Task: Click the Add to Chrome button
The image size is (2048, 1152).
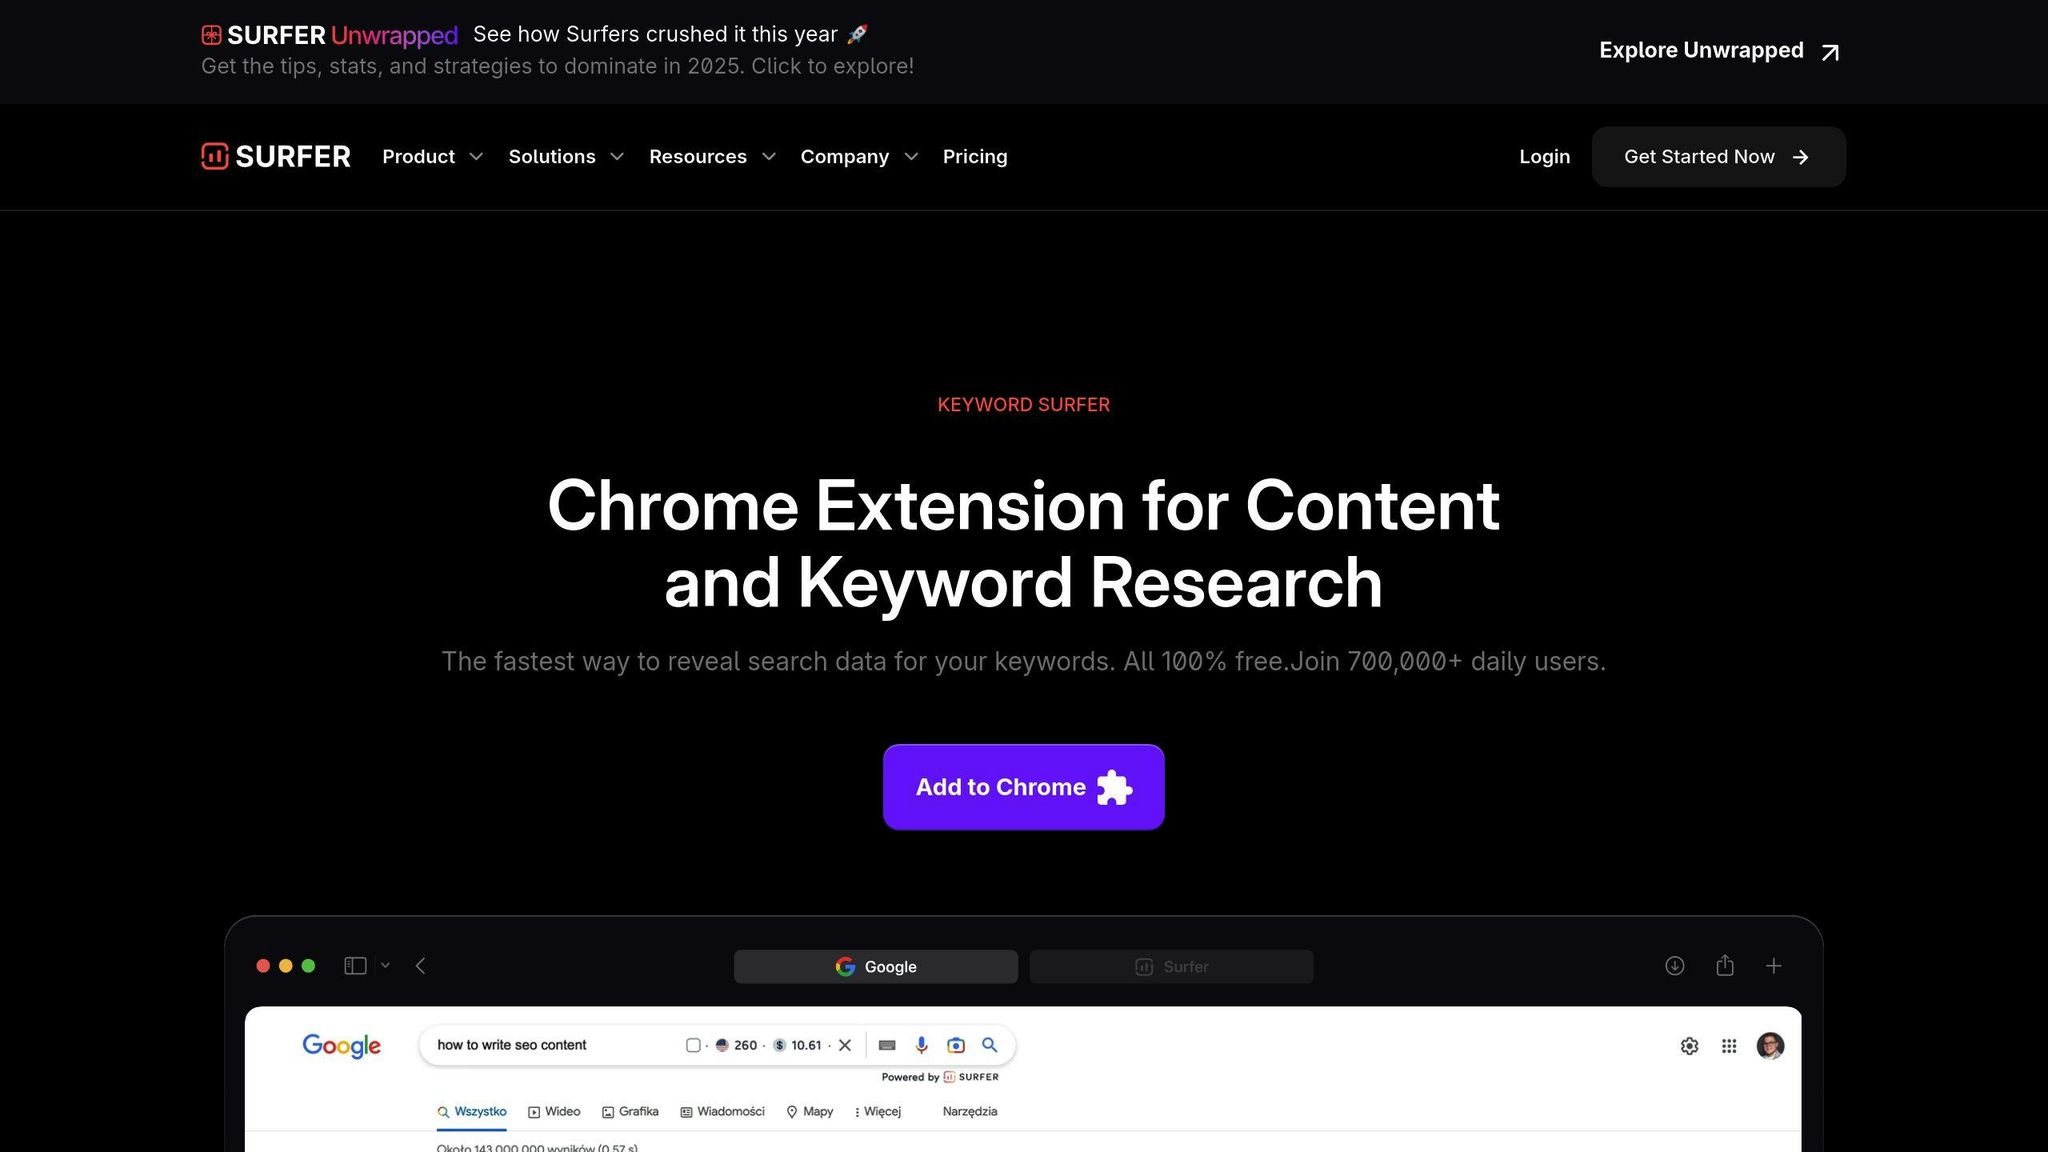Action: [x=1023, y=787]
